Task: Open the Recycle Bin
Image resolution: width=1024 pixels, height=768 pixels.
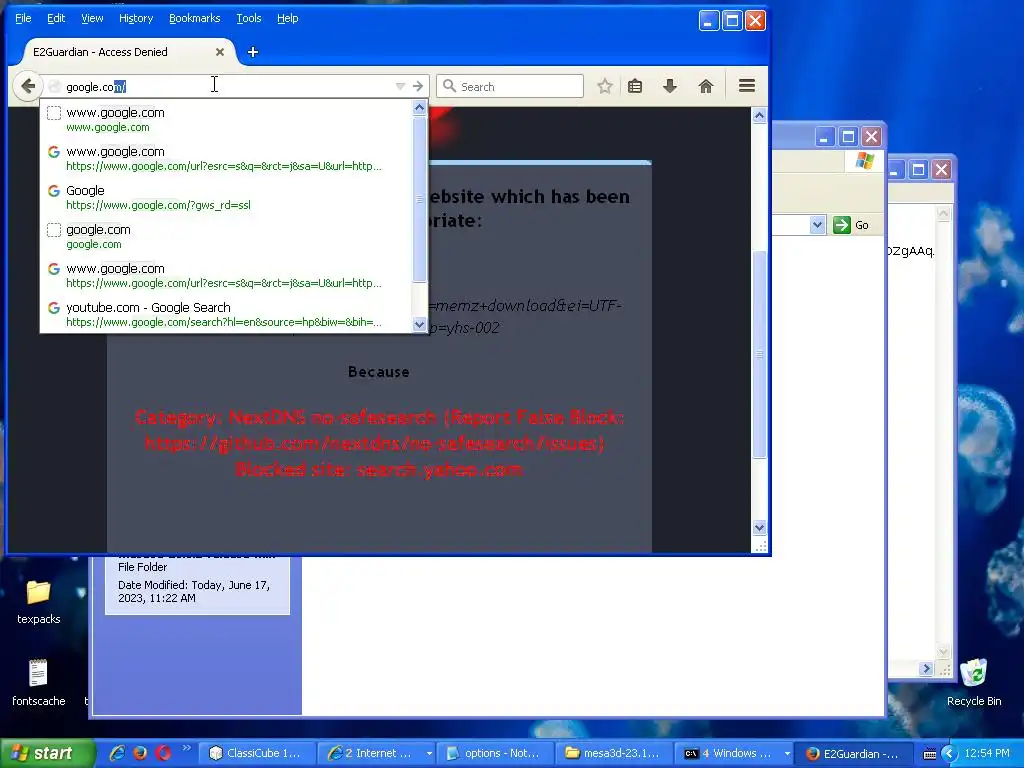Action: [x=974, y=682]
